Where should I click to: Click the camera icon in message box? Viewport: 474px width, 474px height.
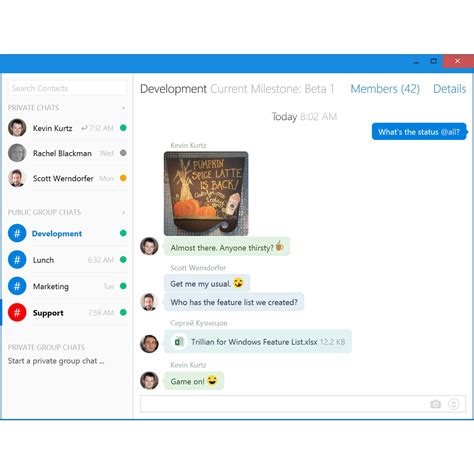point(435,404)
